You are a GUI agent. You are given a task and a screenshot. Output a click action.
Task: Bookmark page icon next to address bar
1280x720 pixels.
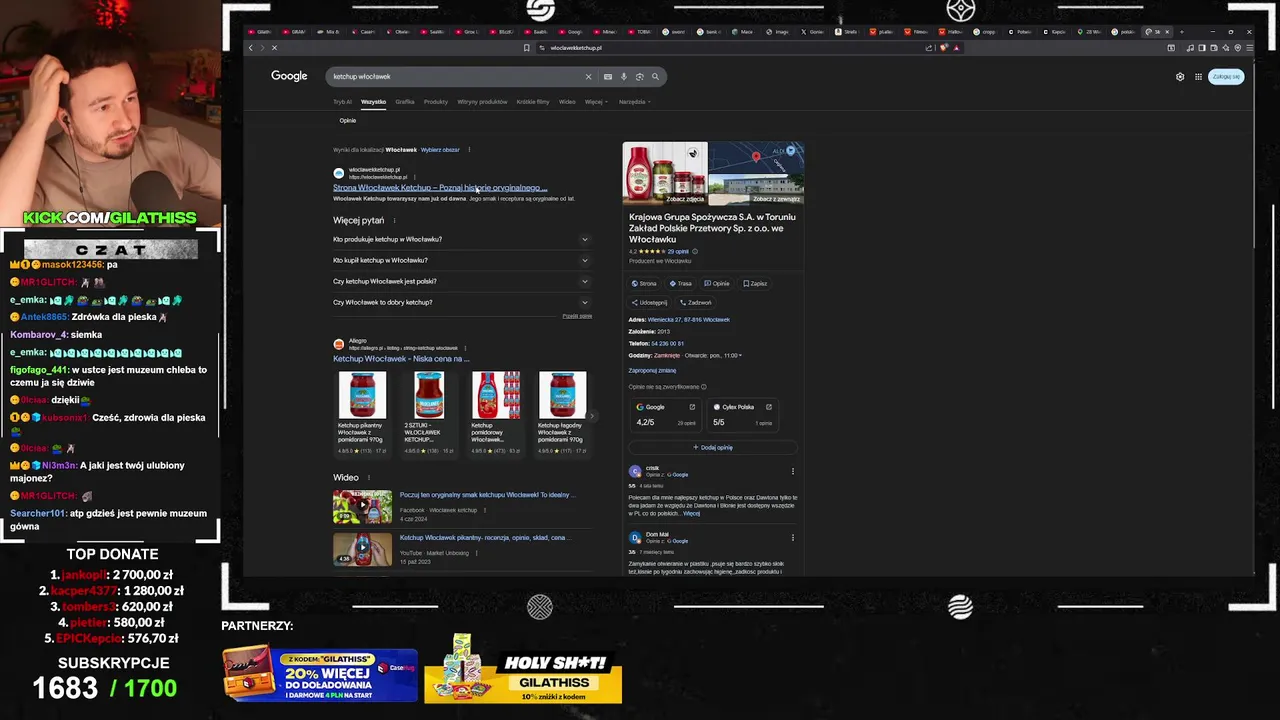pos(527,47)
